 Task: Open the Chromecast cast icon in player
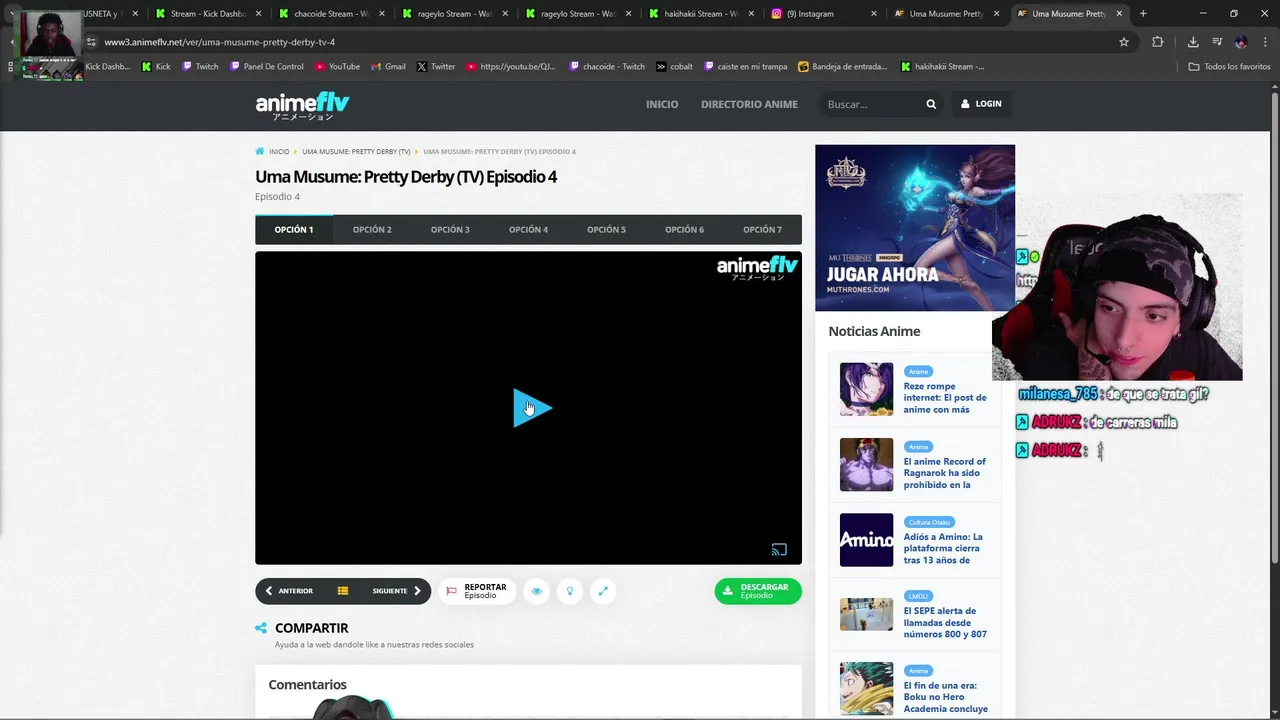(779, 549)
